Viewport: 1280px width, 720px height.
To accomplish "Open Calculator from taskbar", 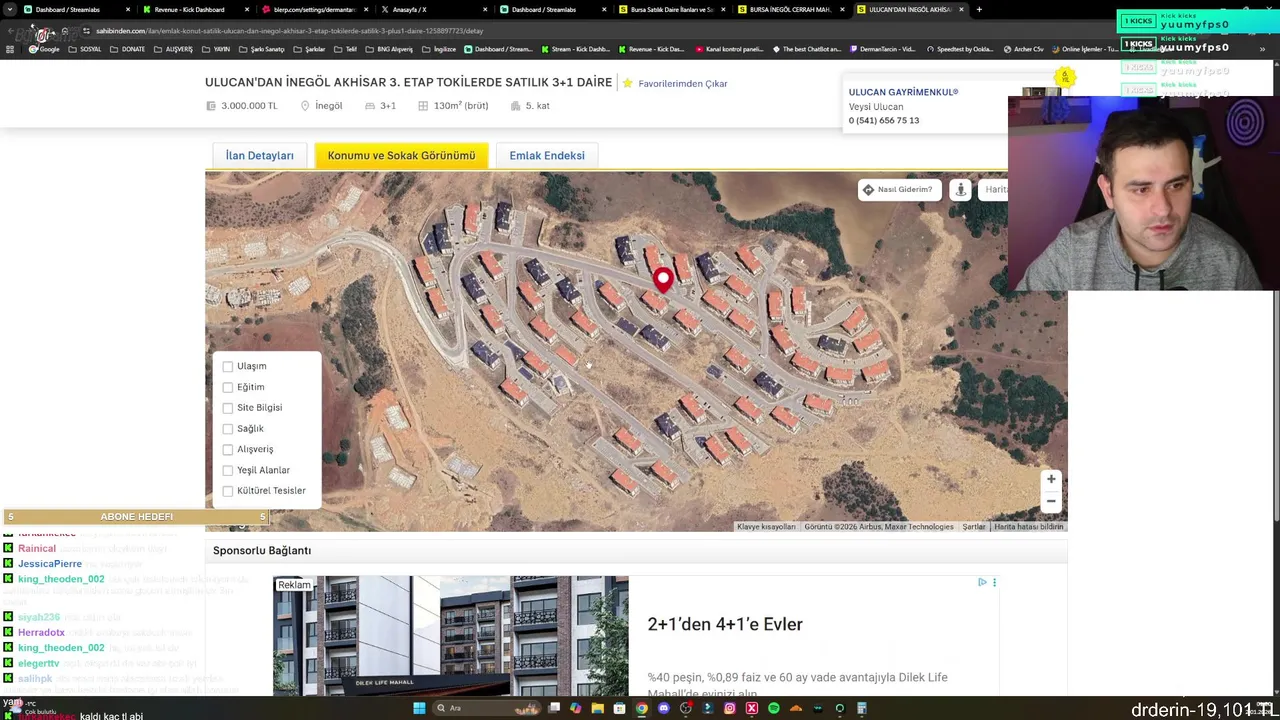I will 861,708.
